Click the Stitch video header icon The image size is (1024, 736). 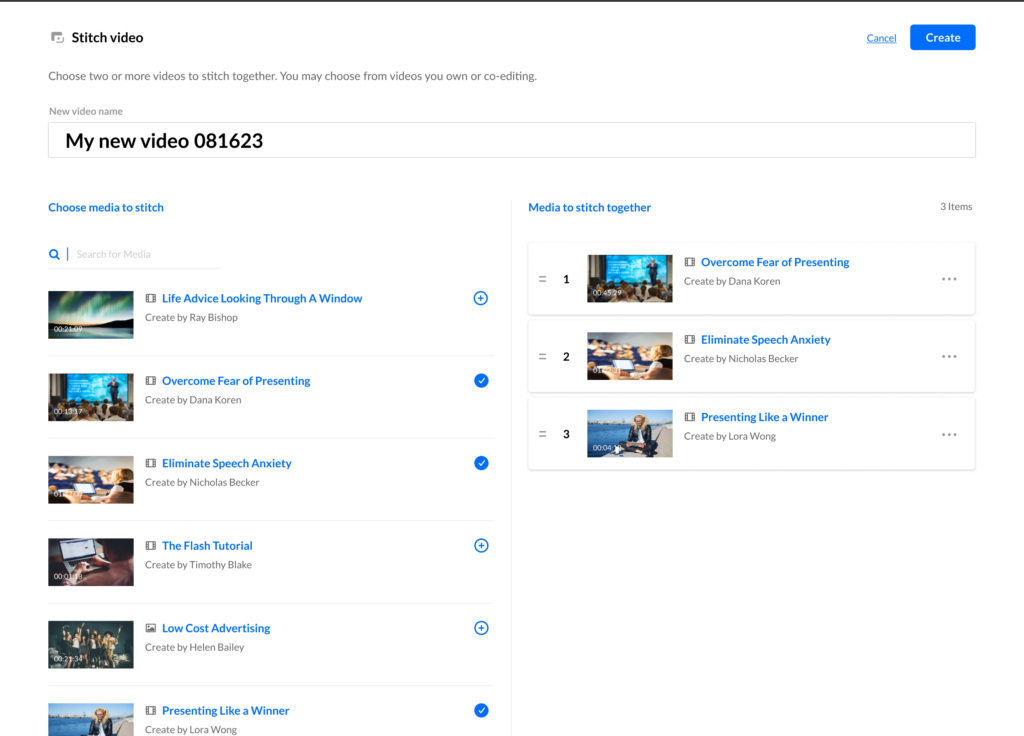click(x=57, y=38)
